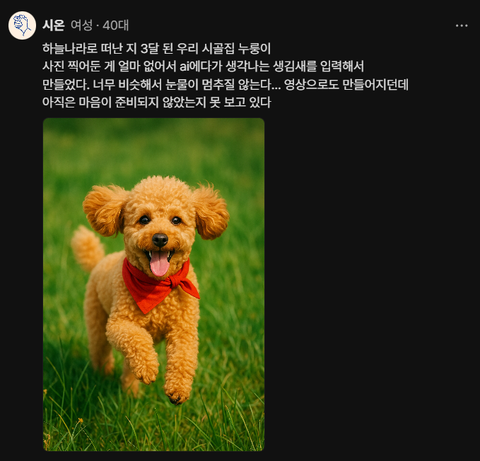Click the dog's black nose in photo
Viewport: 480px width, 461px height.
point(160,239)
